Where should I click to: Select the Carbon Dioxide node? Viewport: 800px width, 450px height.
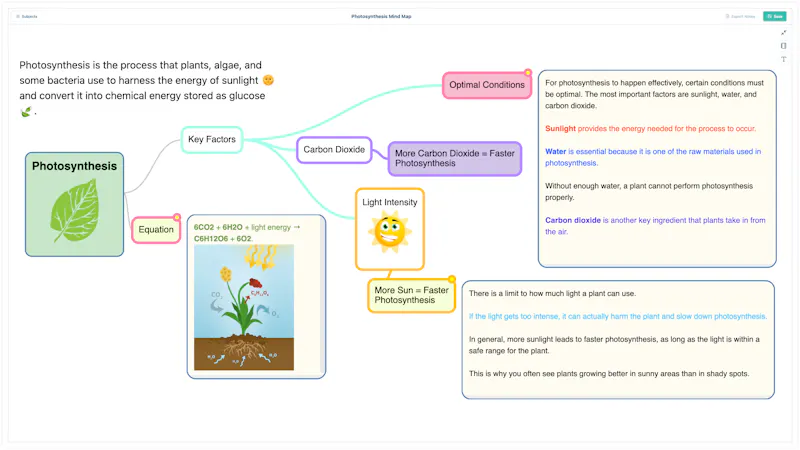334,149
